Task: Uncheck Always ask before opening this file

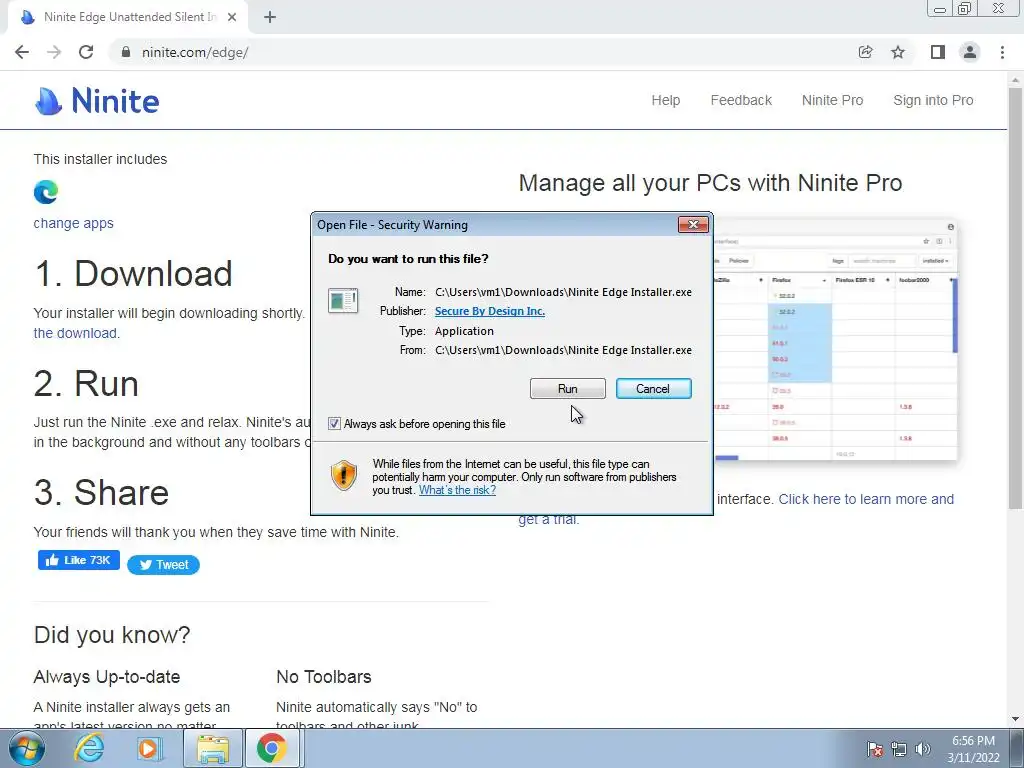Action: coord(334,424)
